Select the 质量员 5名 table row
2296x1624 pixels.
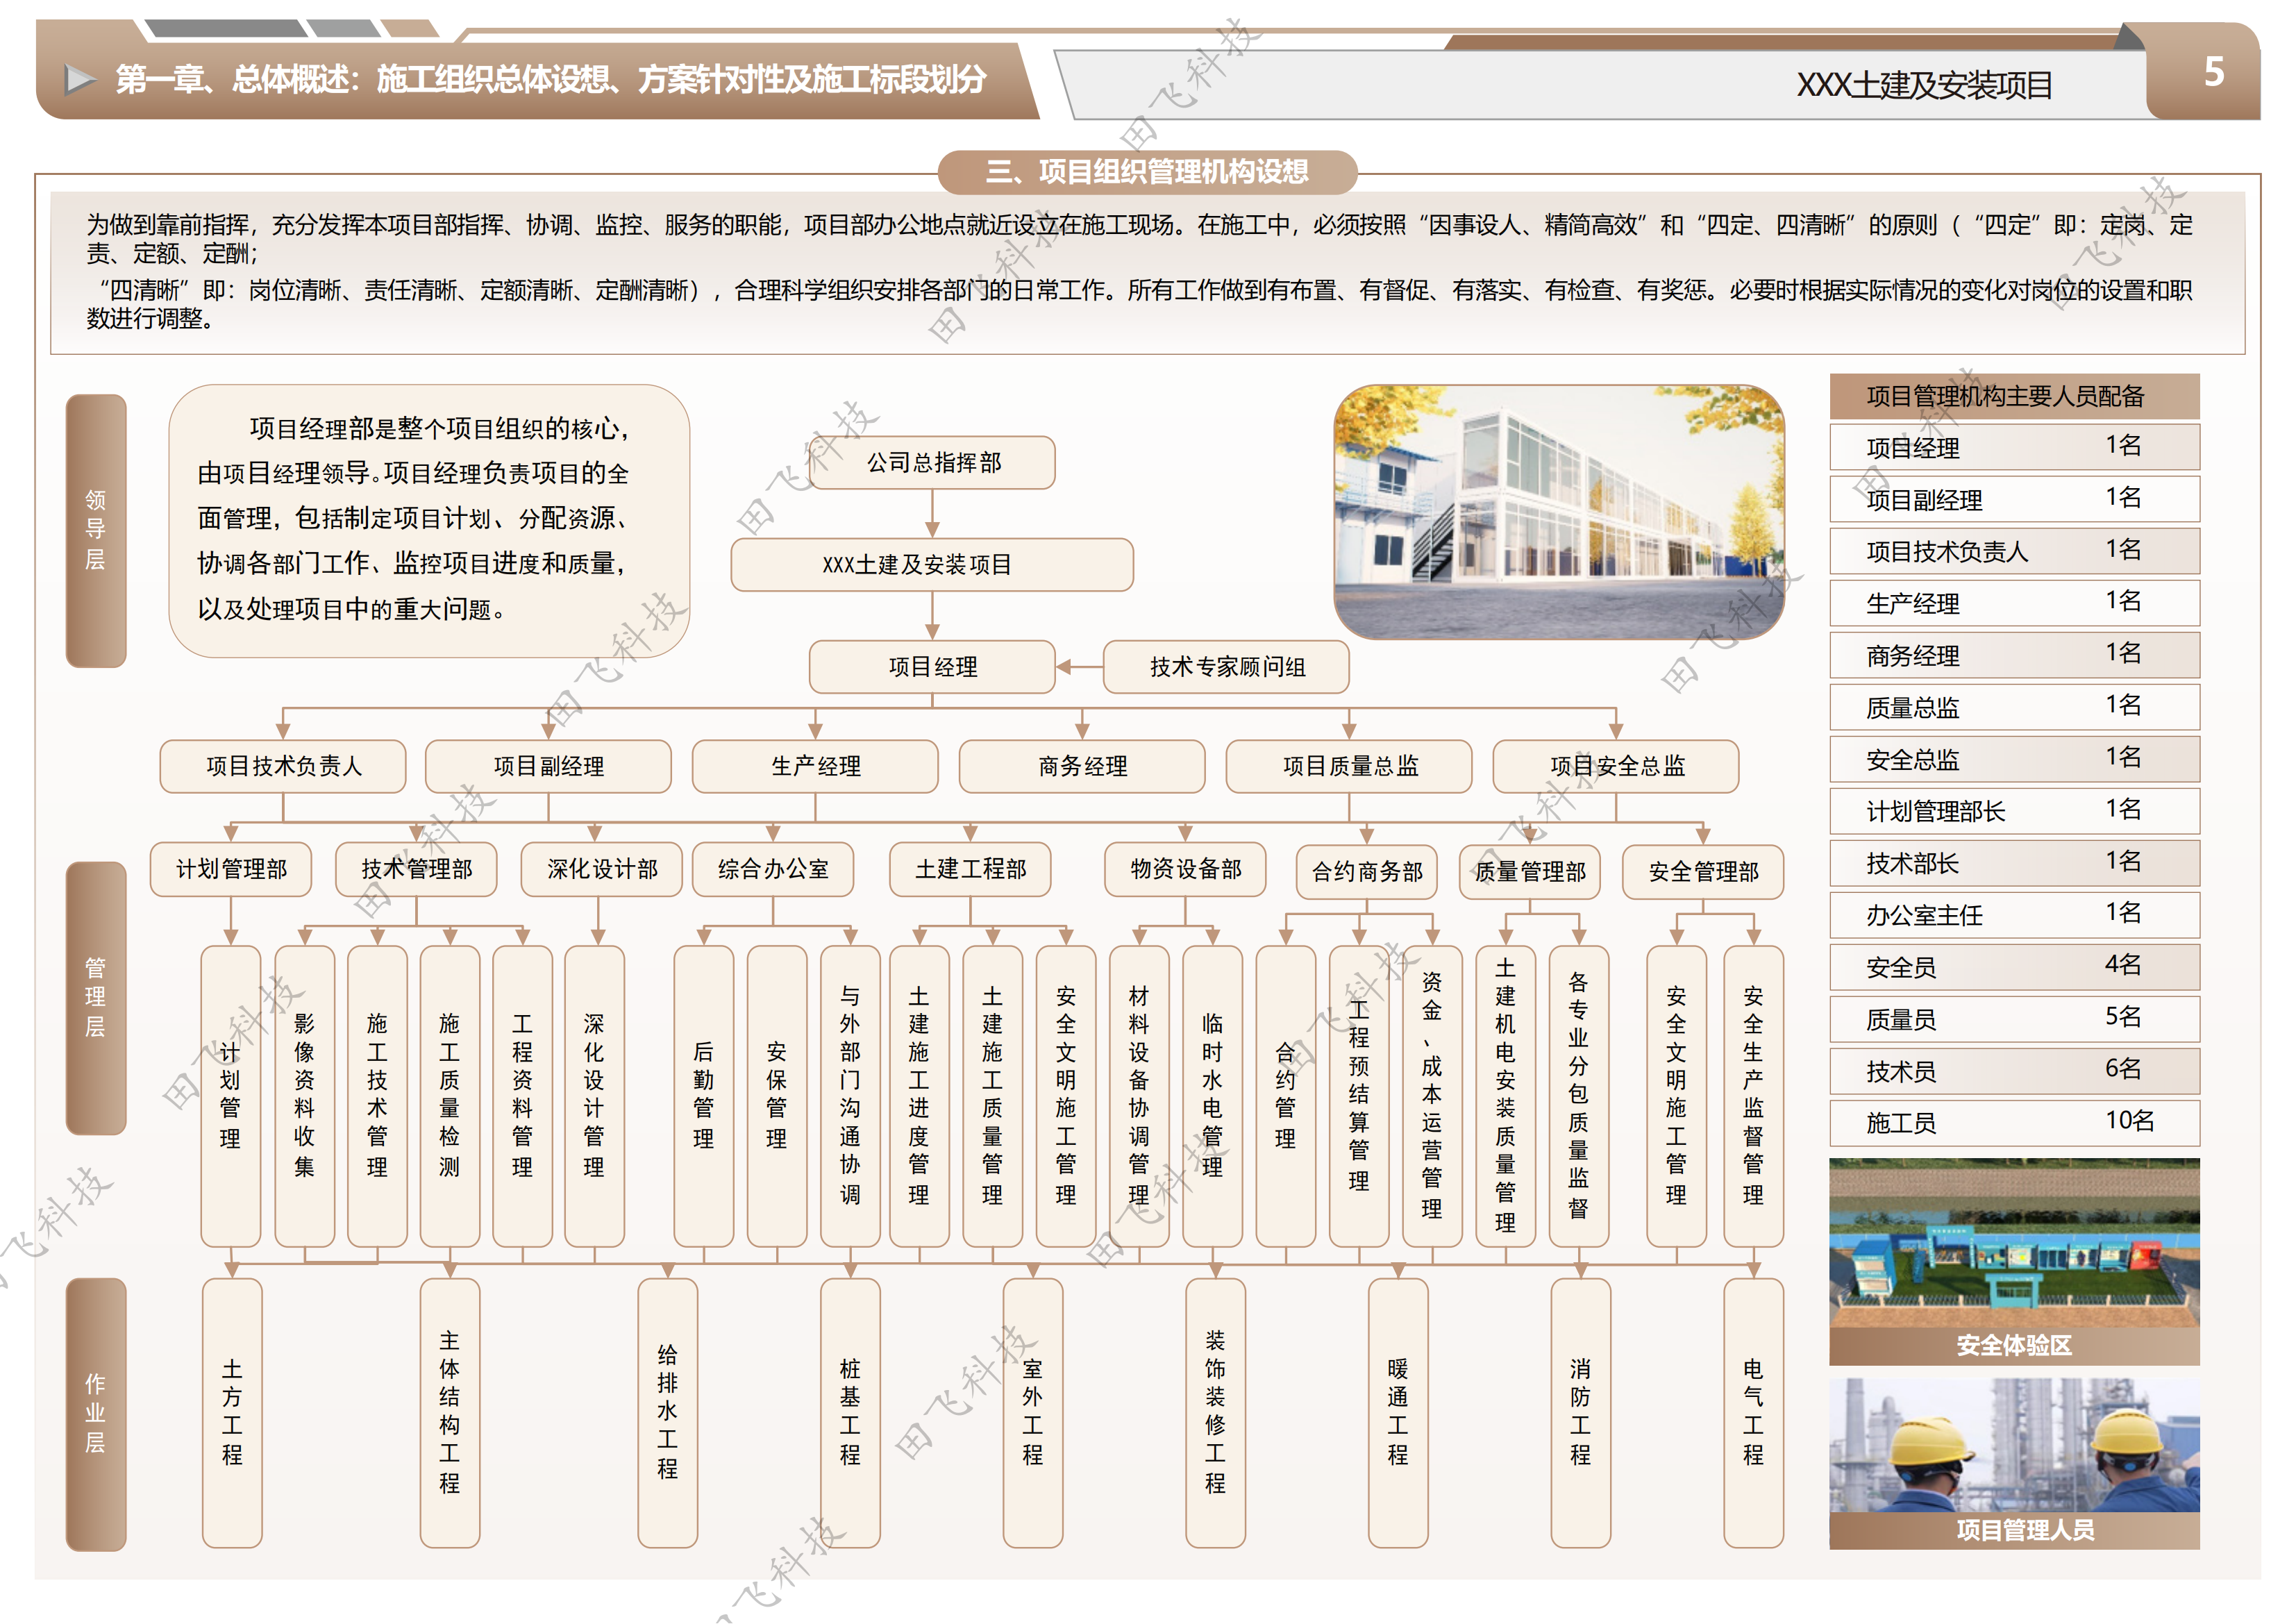point(2014,1019)
